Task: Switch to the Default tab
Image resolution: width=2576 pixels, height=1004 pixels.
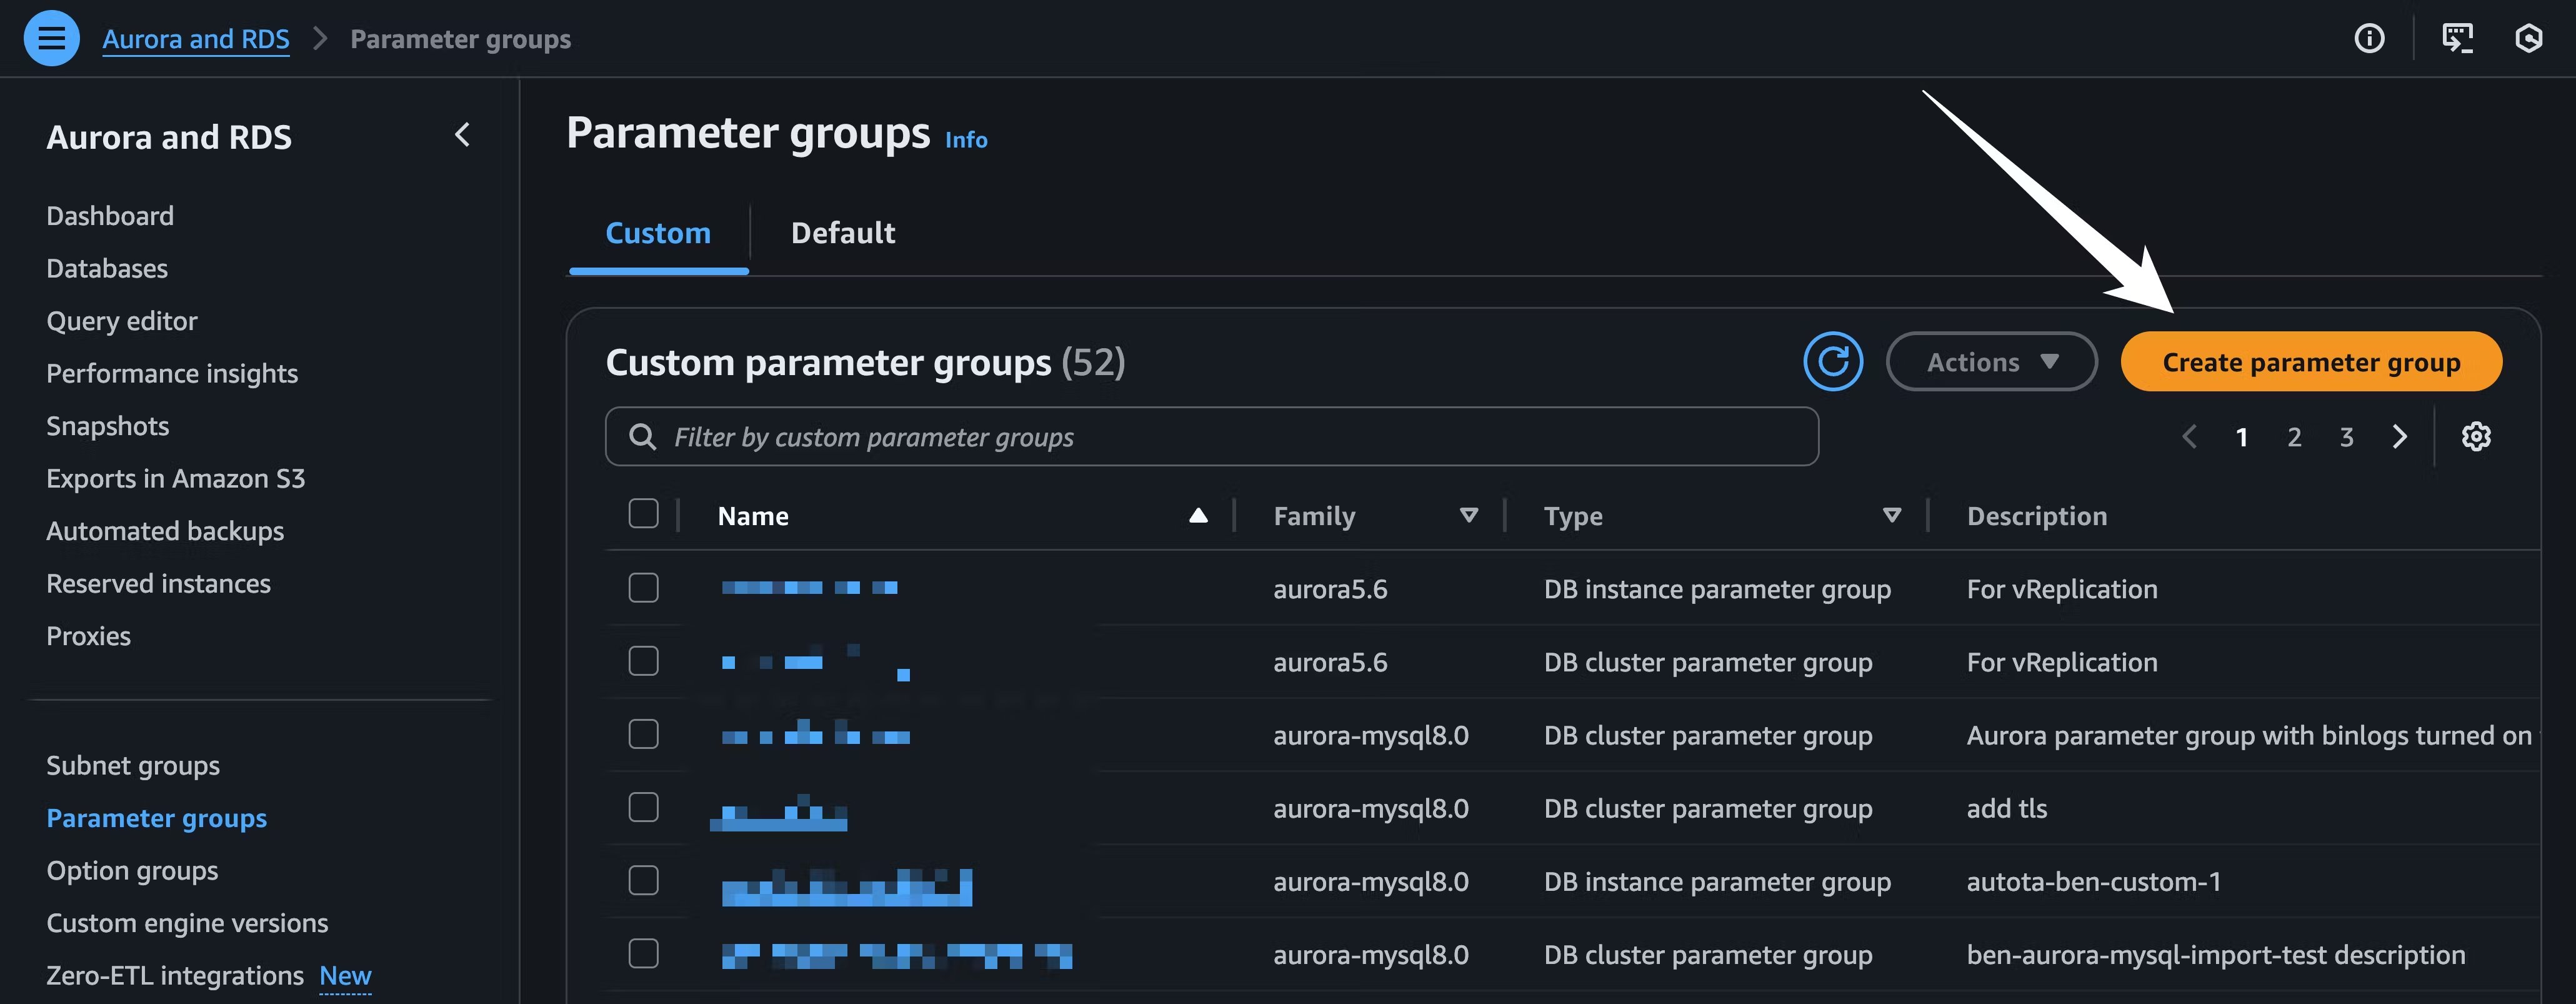Action: click(843, 233)
